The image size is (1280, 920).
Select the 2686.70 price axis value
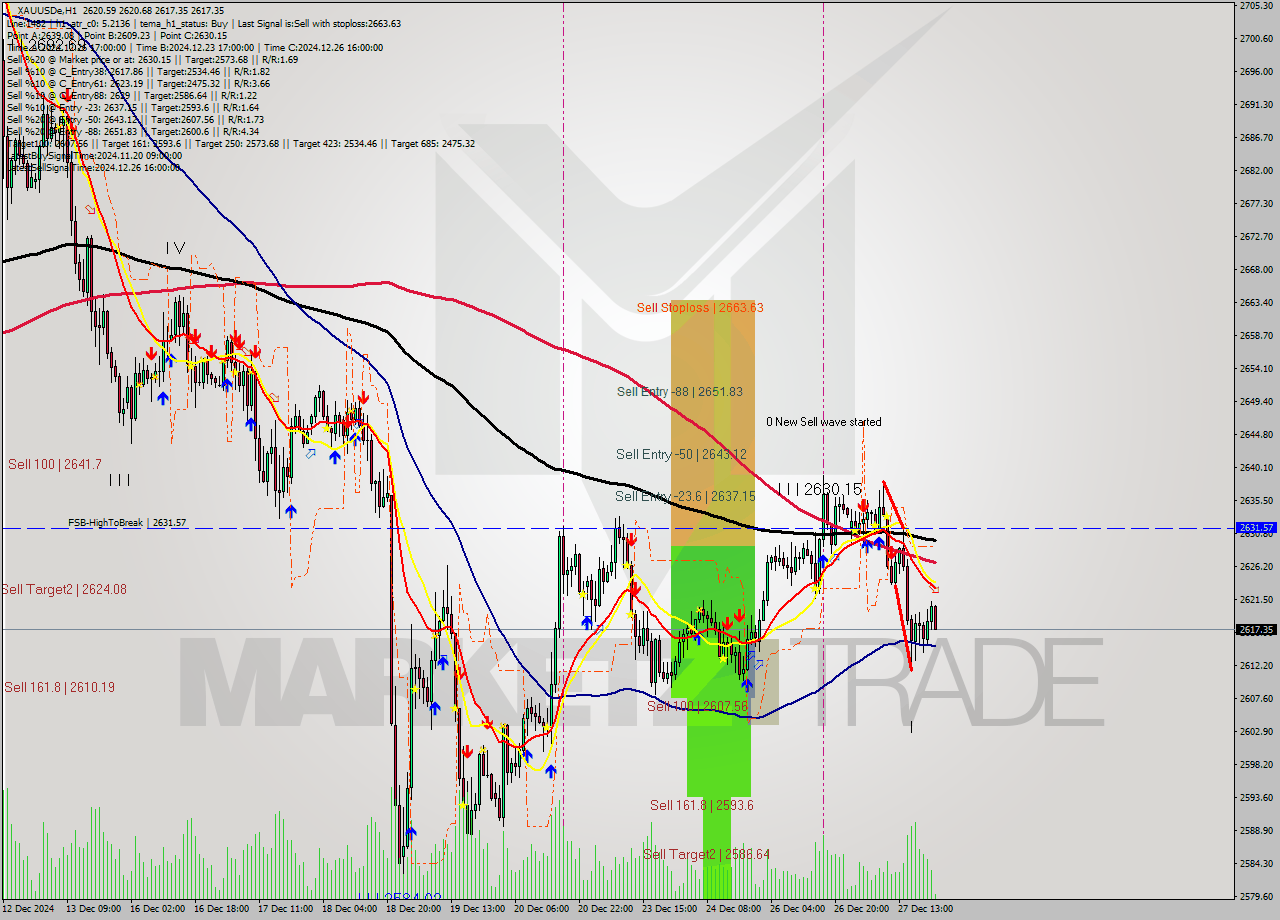coord(1256,138)
